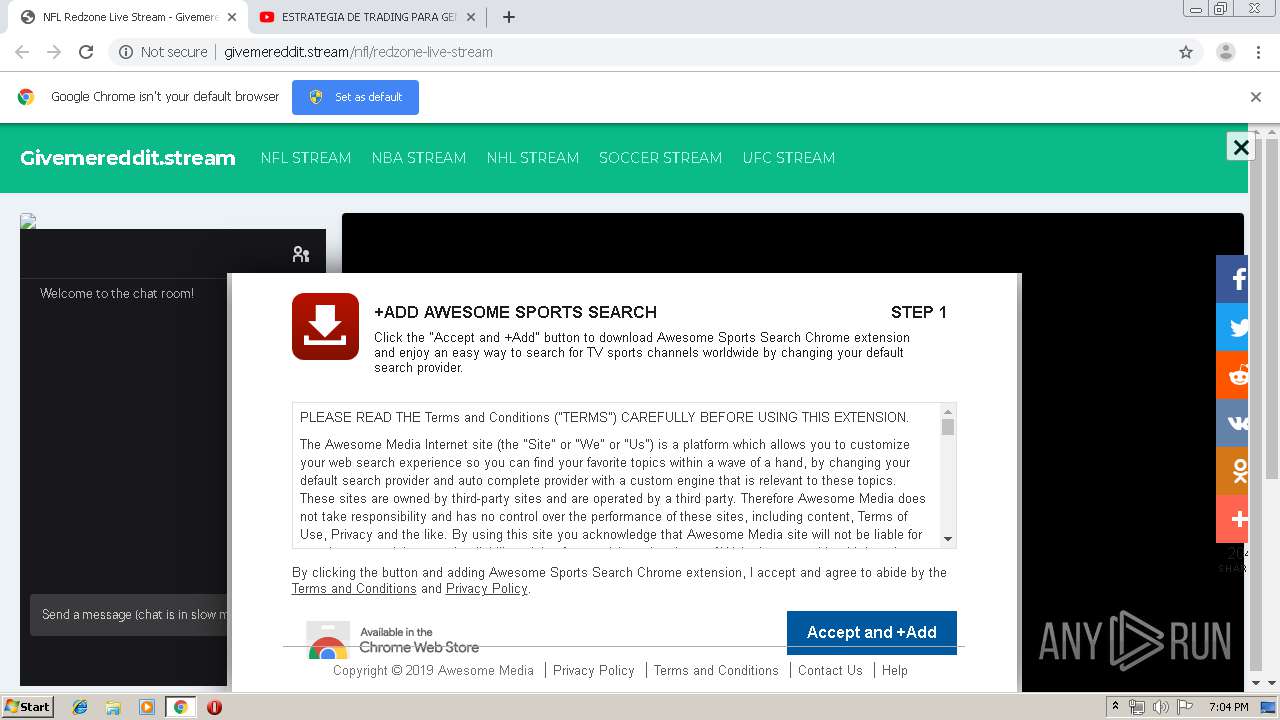Open Privacy Policy link in agreement text
The width and height of the screenshot is (1280, 720).
click(487, 589)
